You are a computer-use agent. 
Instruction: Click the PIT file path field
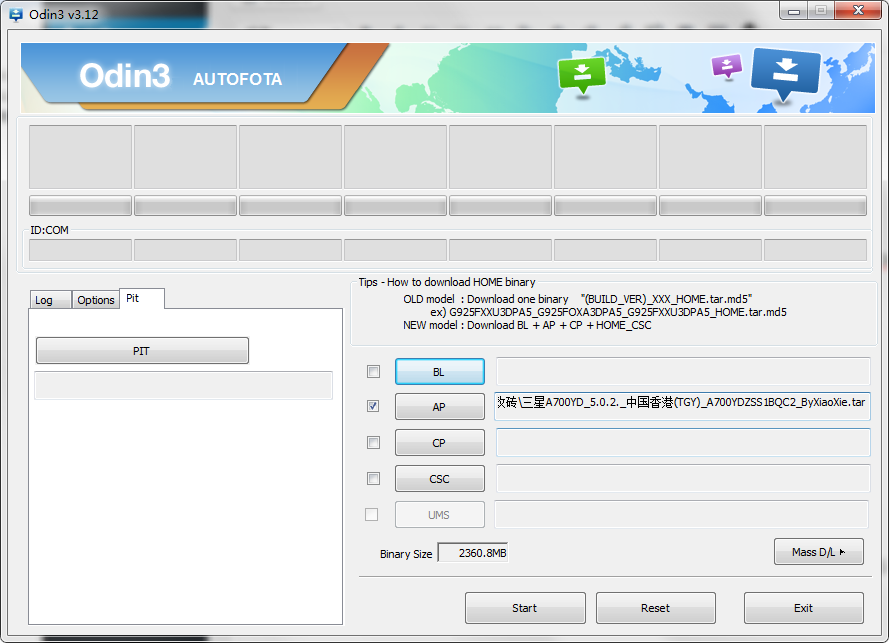(183, 386)
